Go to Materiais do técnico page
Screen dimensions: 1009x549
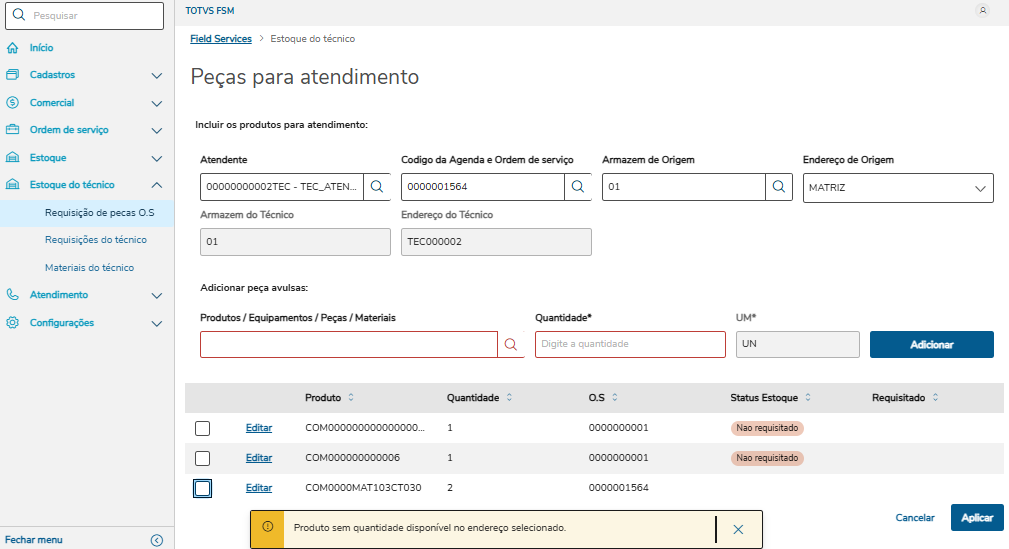coord(89,268)
